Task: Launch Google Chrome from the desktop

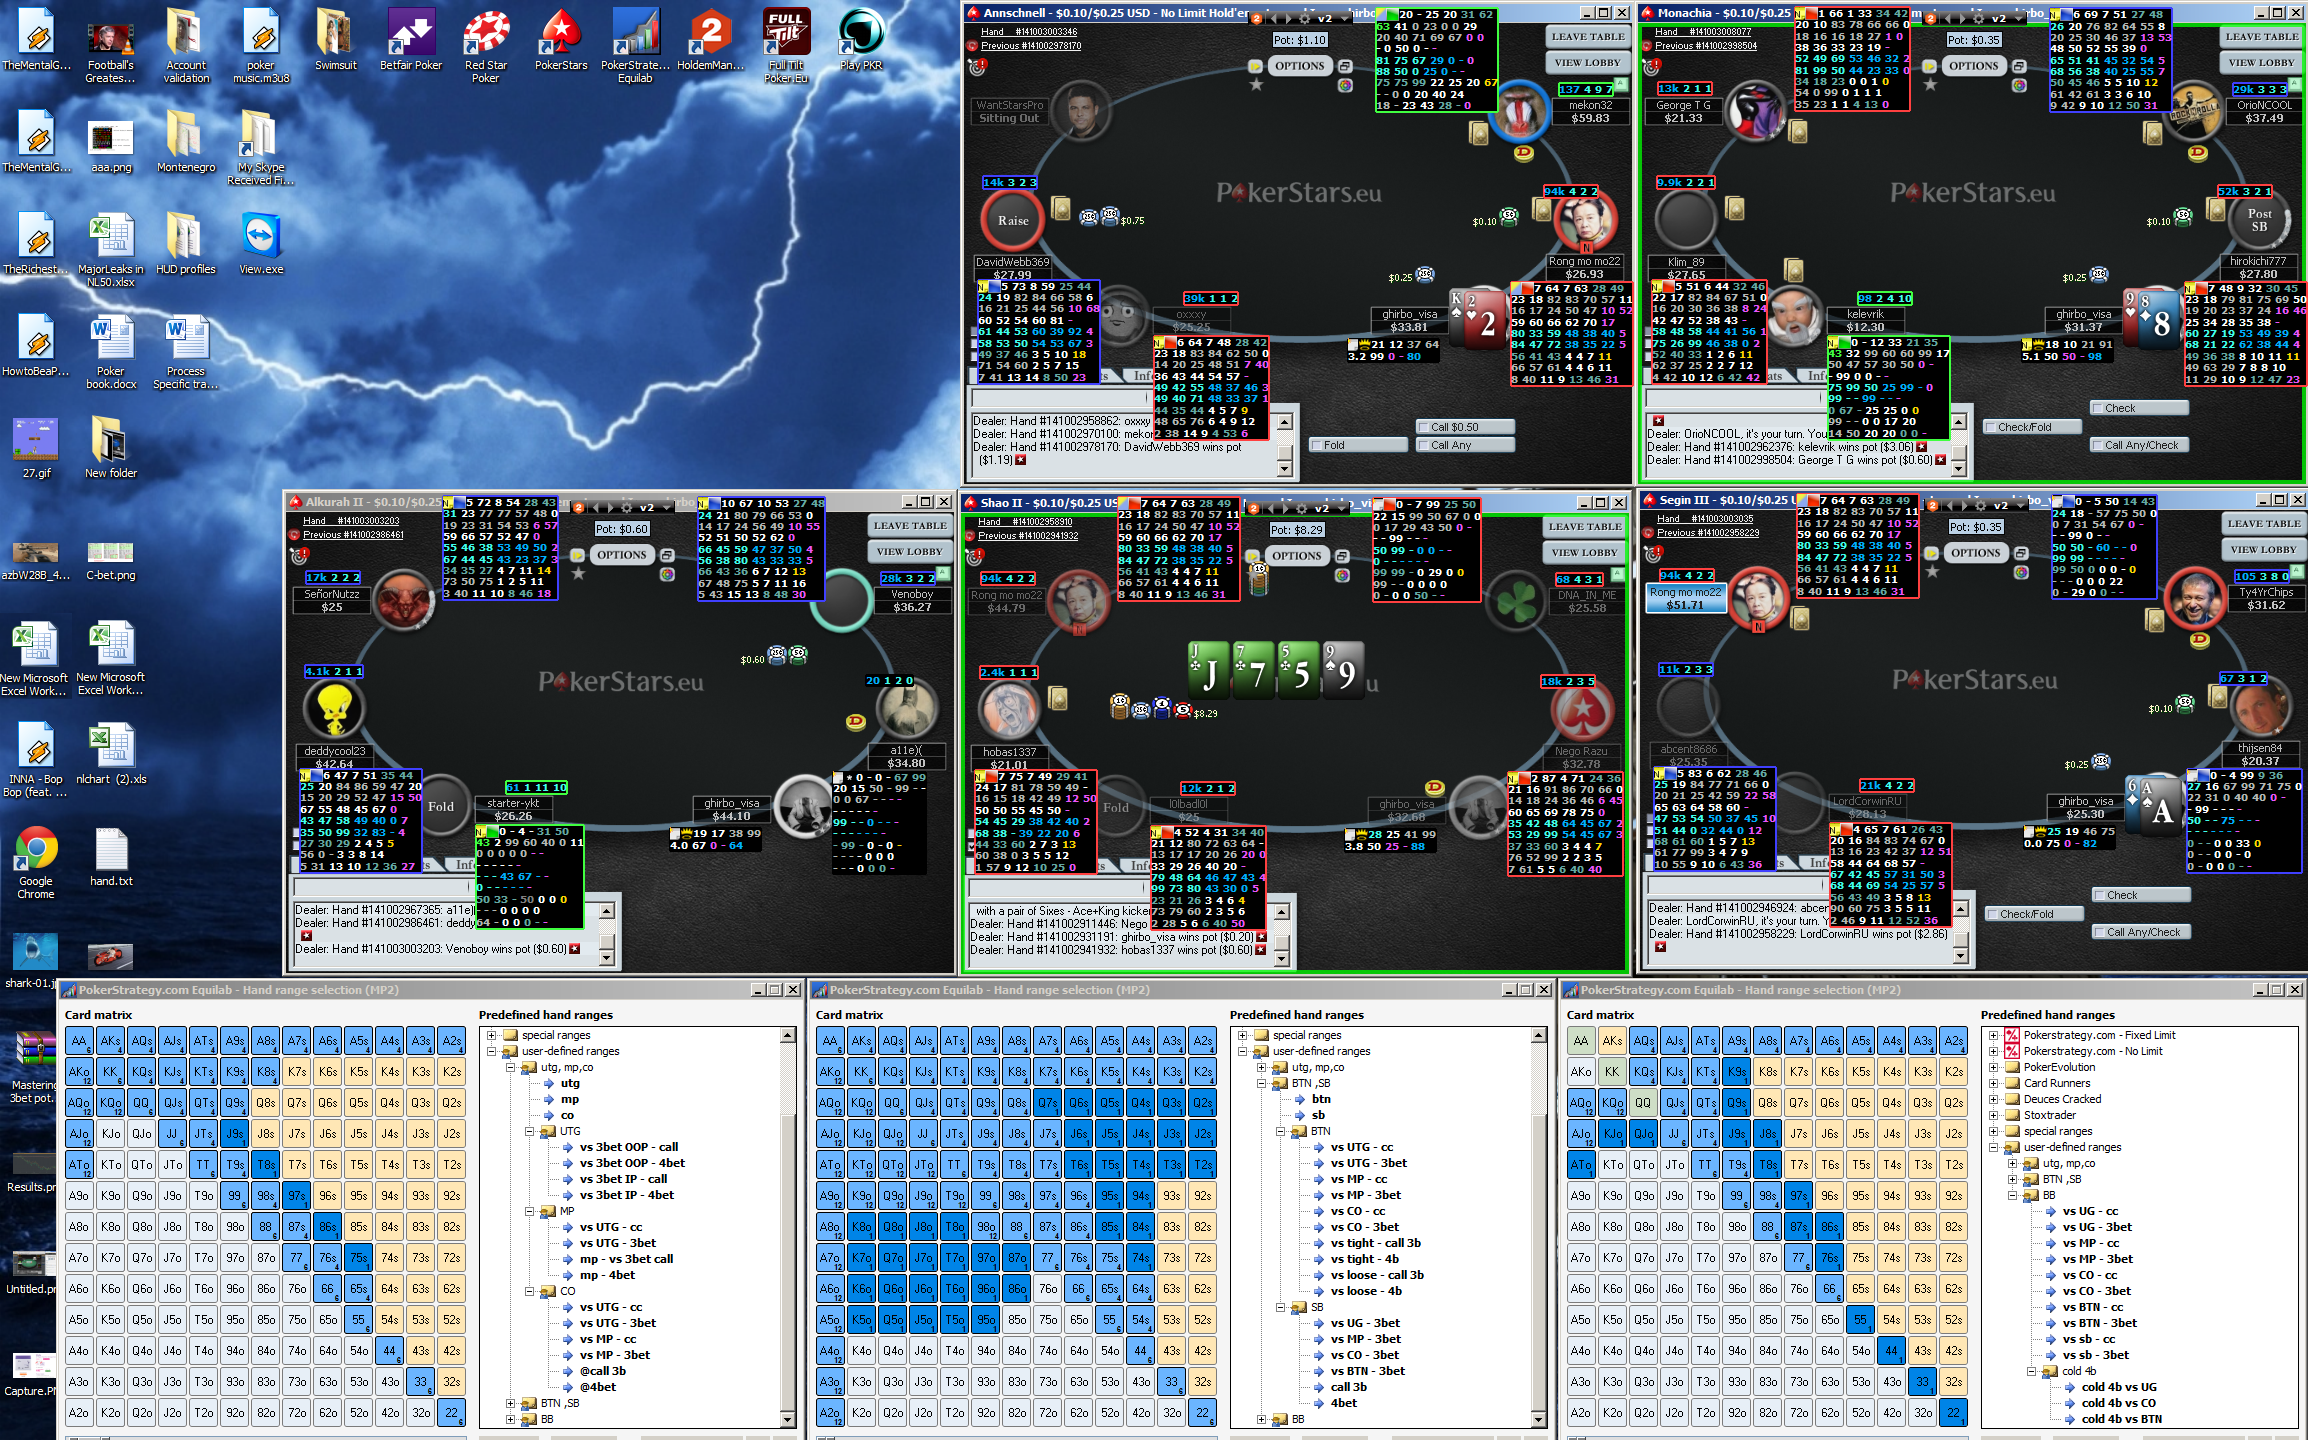Action: 36,862
